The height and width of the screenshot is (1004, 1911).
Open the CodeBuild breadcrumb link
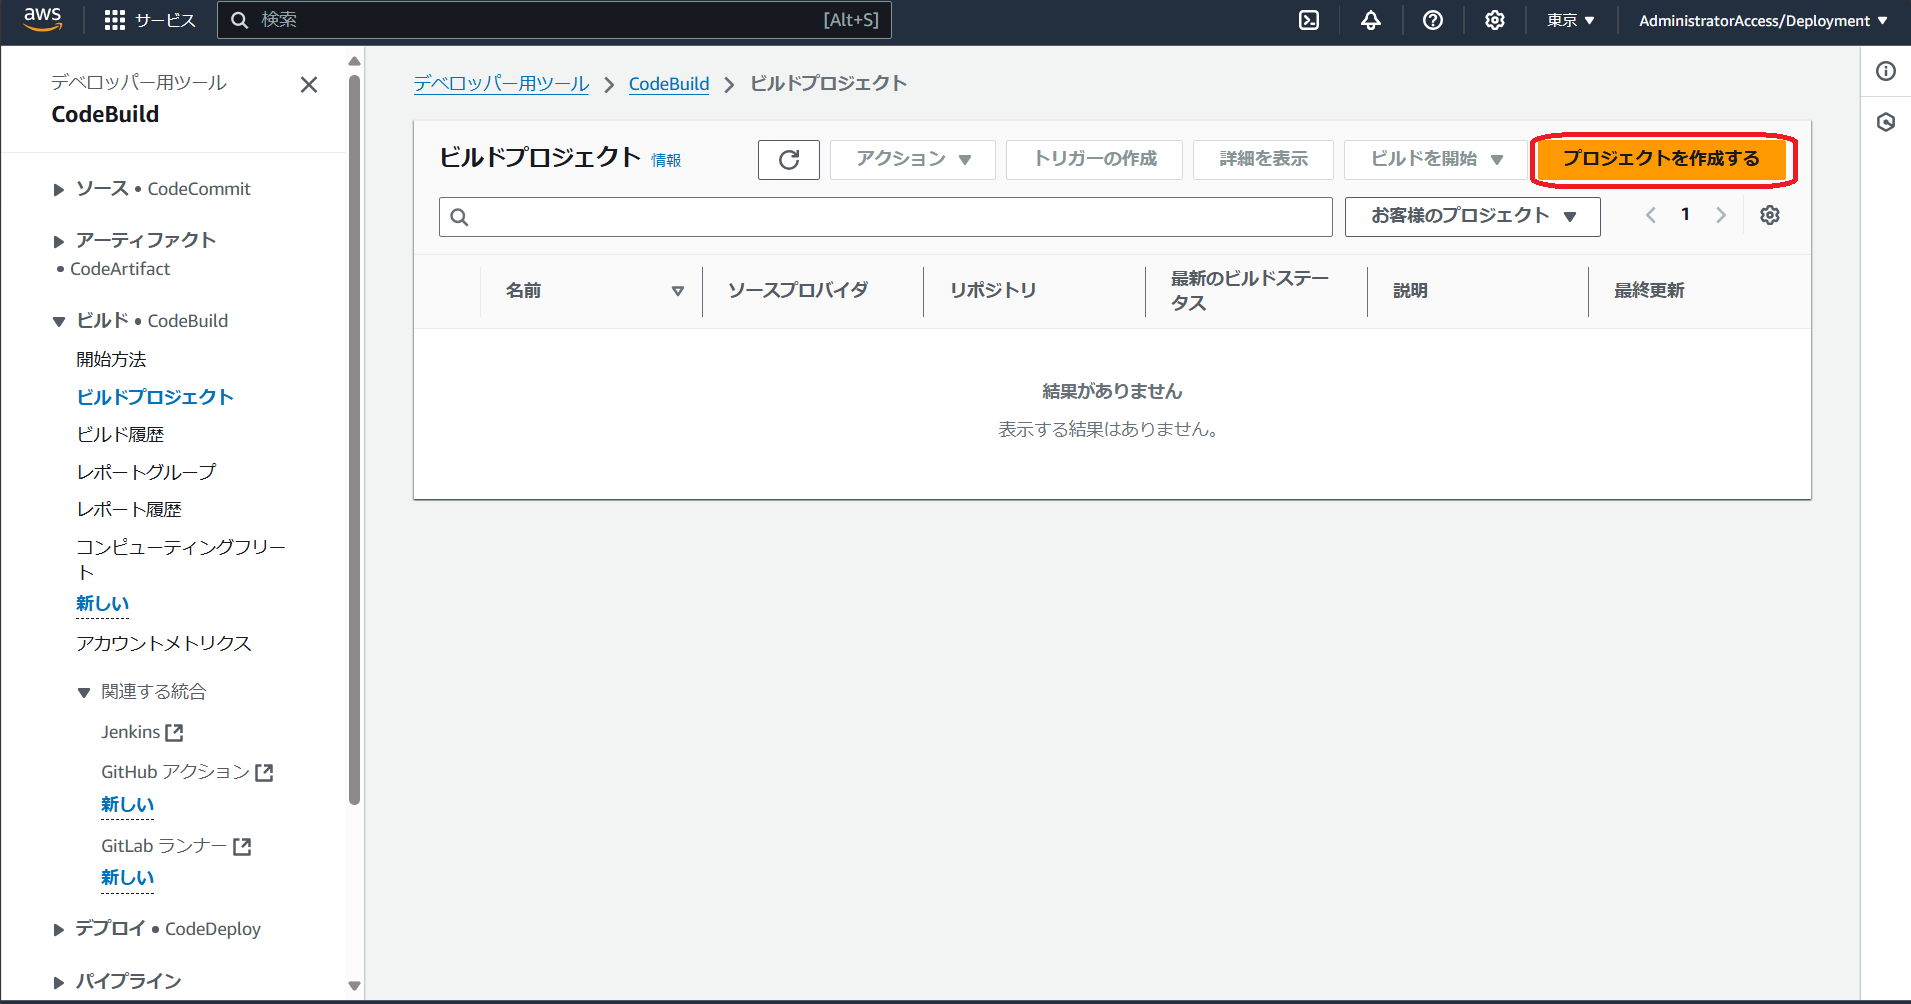(668, 84)
